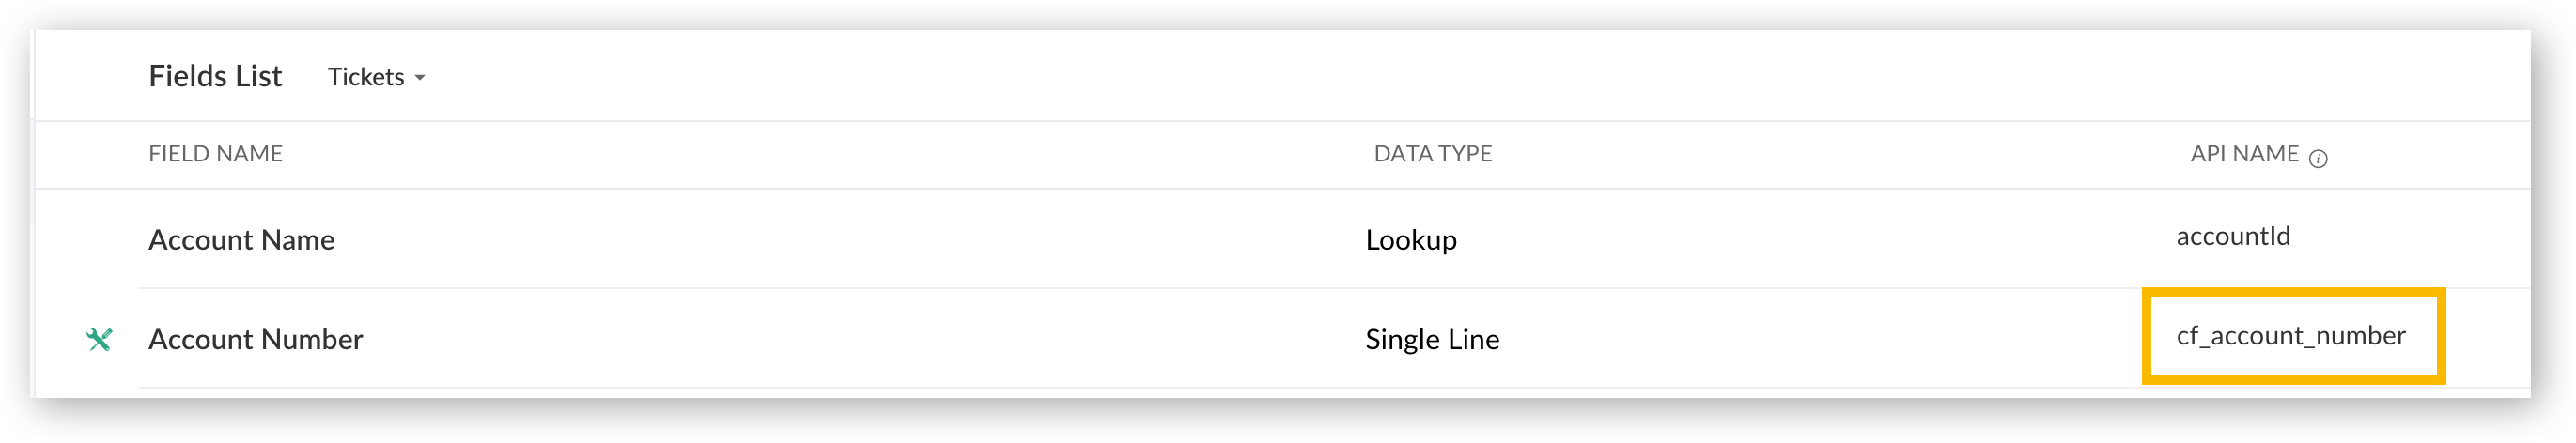Click the Fields List heading
2576x443 pixels.
[x=215, y=76]
